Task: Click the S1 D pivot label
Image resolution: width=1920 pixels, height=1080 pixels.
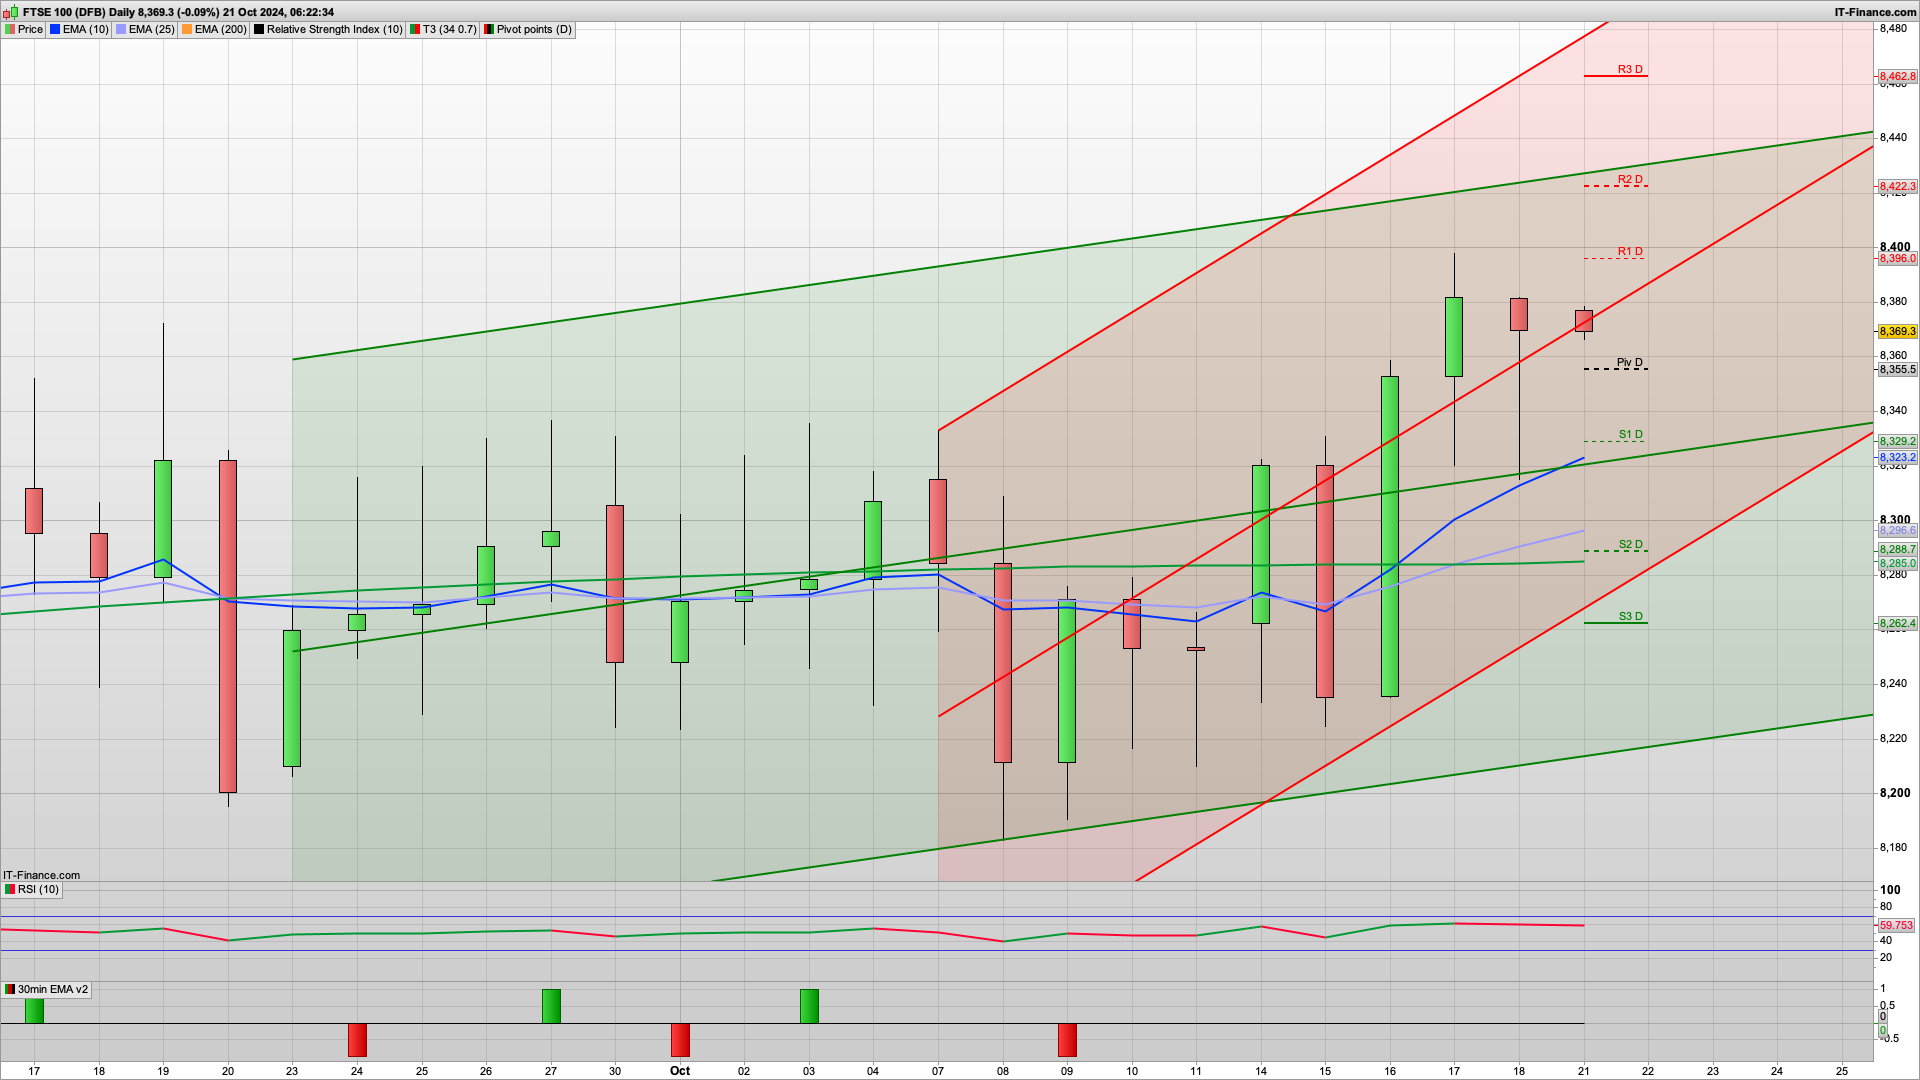Action: (1630, 435)
